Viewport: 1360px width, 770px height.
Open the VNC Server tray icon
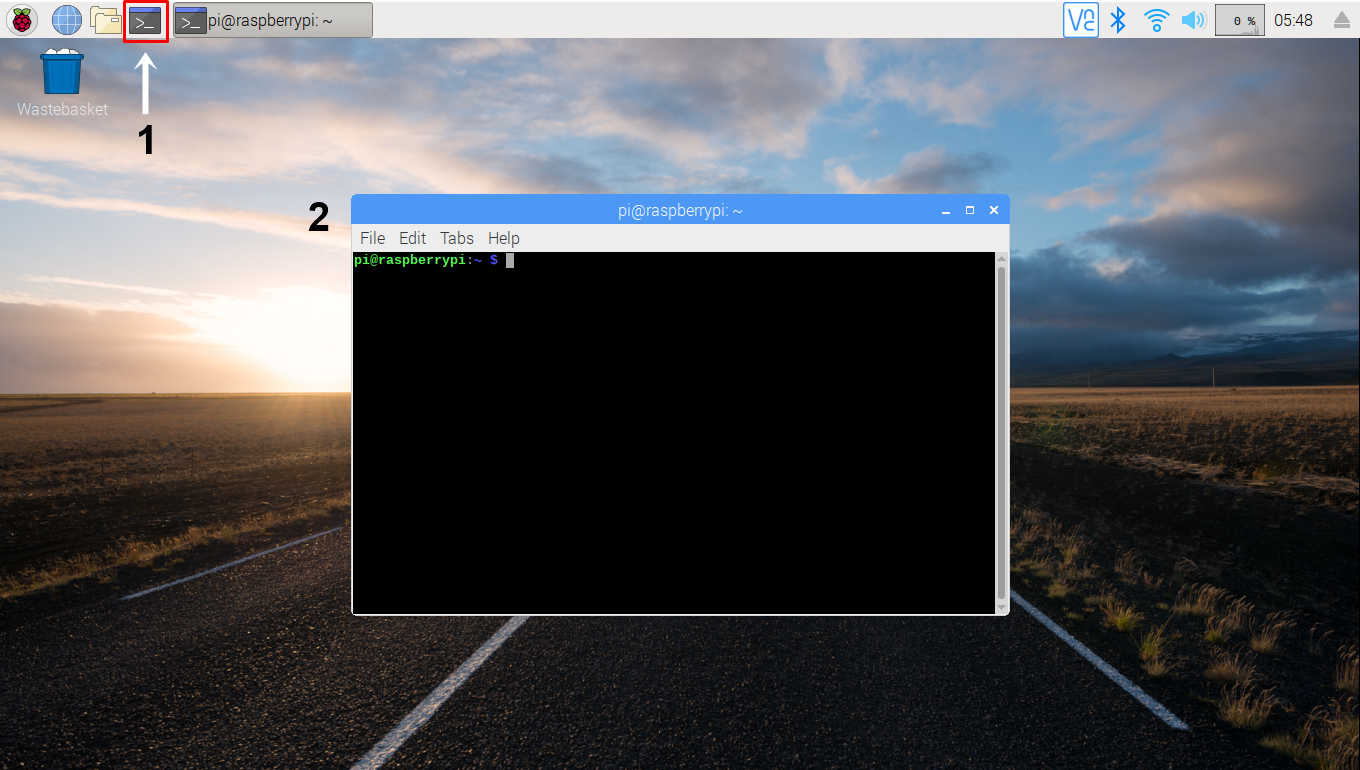pos(1081,20)
